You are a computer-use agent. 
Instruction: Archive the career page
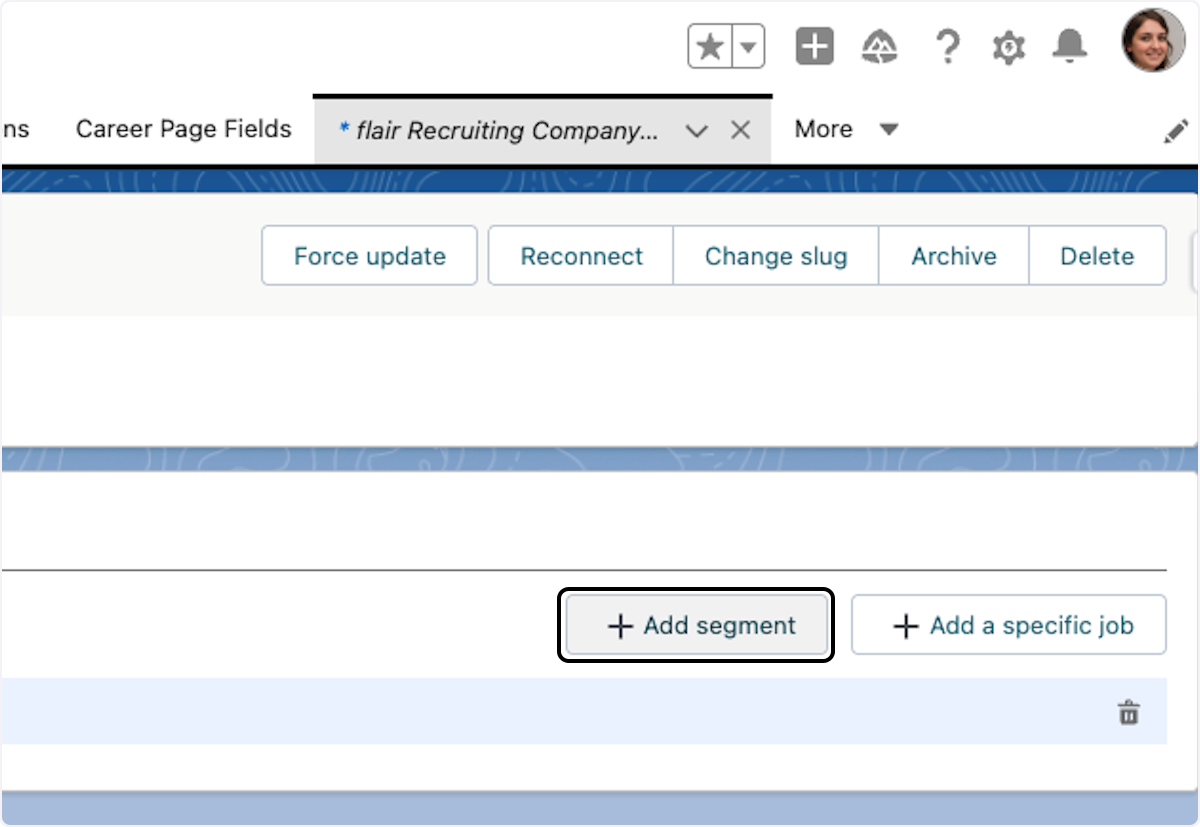pyautogui.click(x=953, y=256)
